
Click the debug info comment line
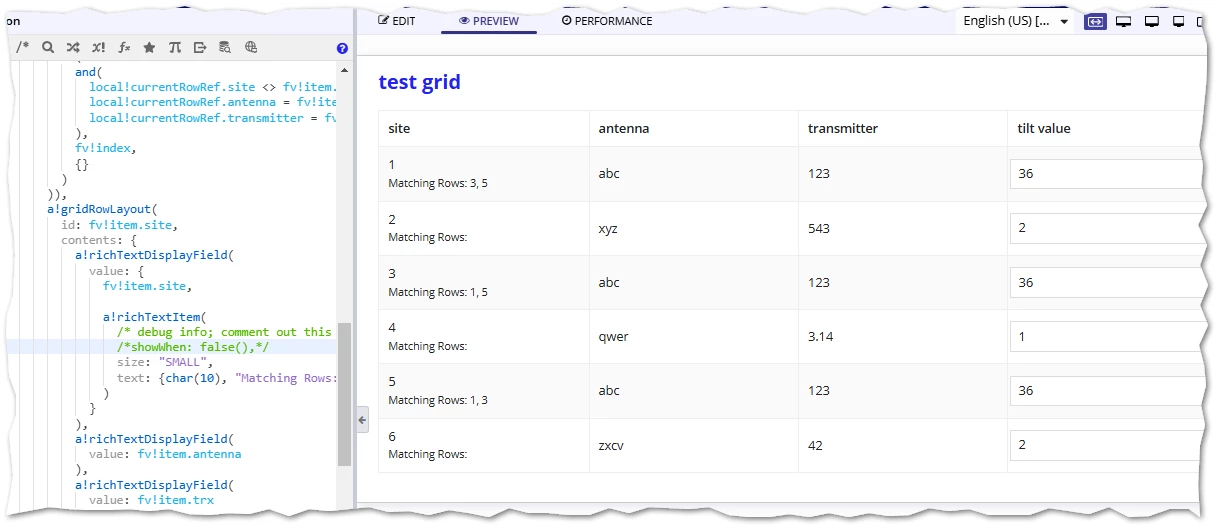coord(225,332)
